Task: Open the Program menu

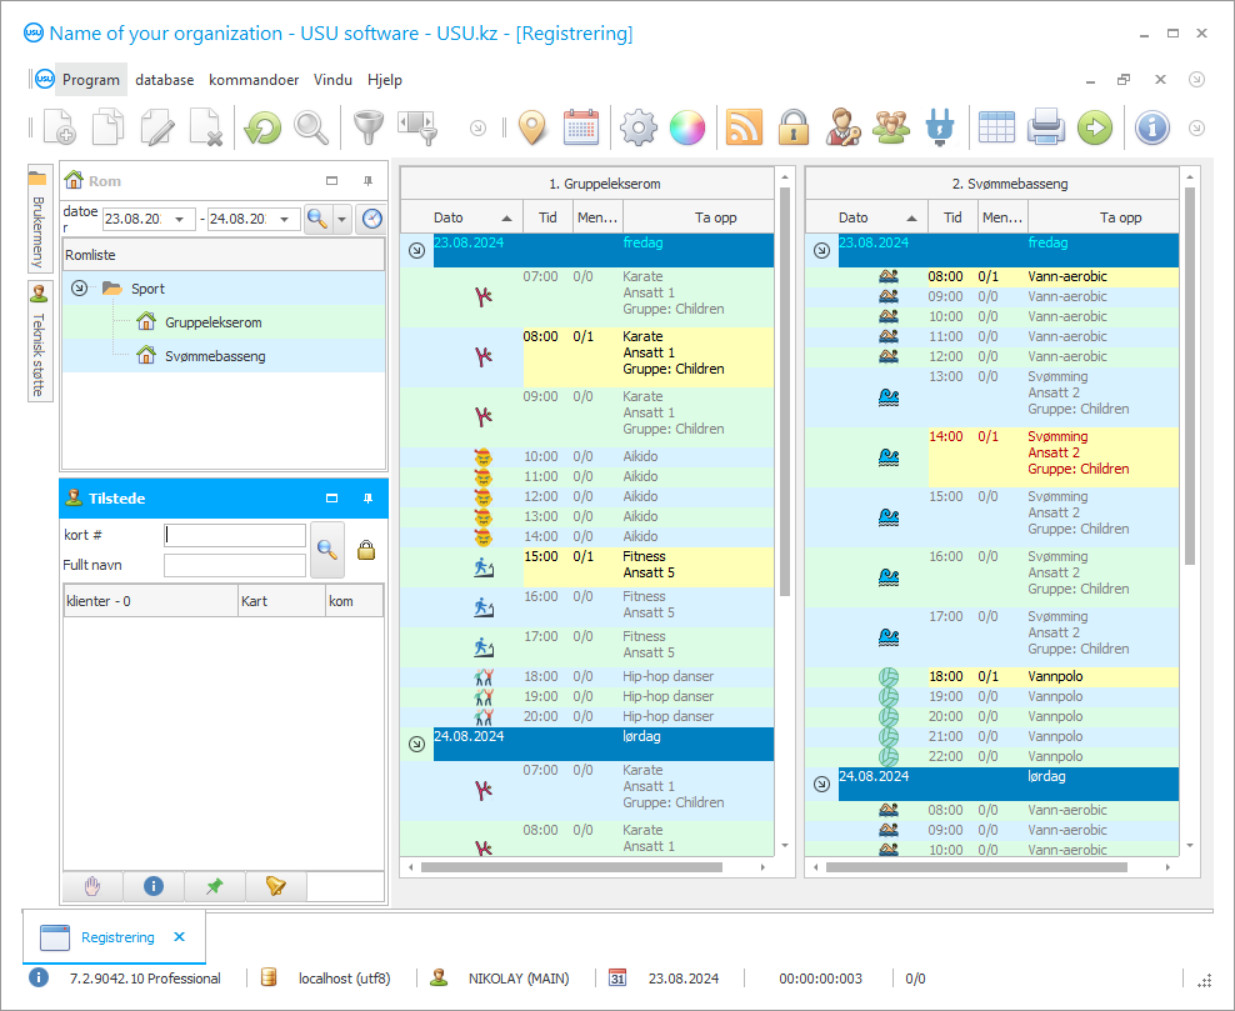Action: coord(90,80)
